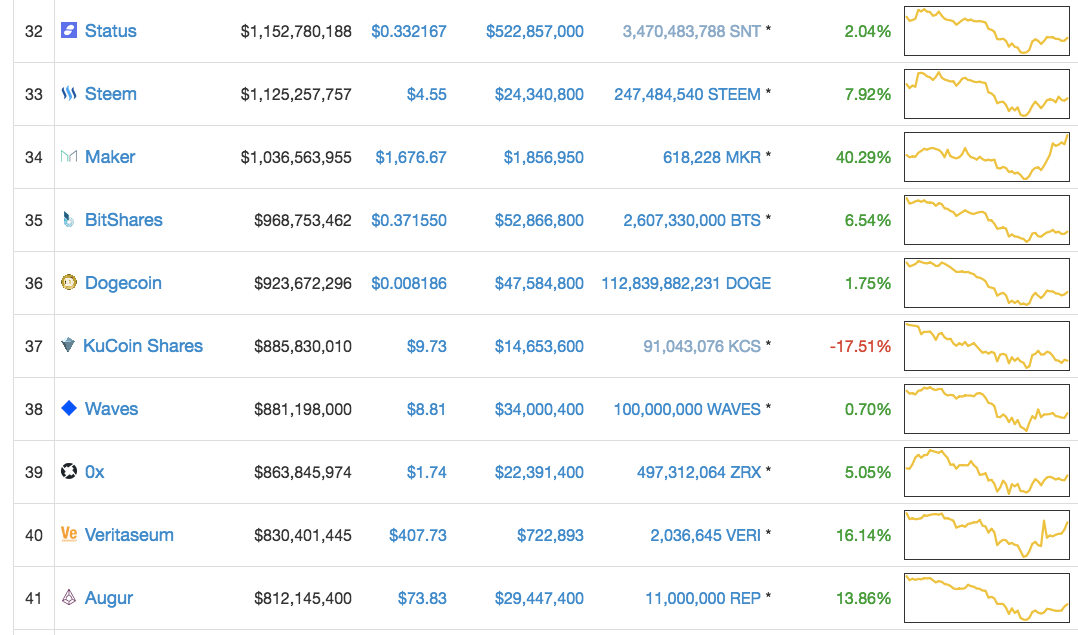
Task: Open the Status coin page link
Action: pyautogui.click(x=111, y=31)
